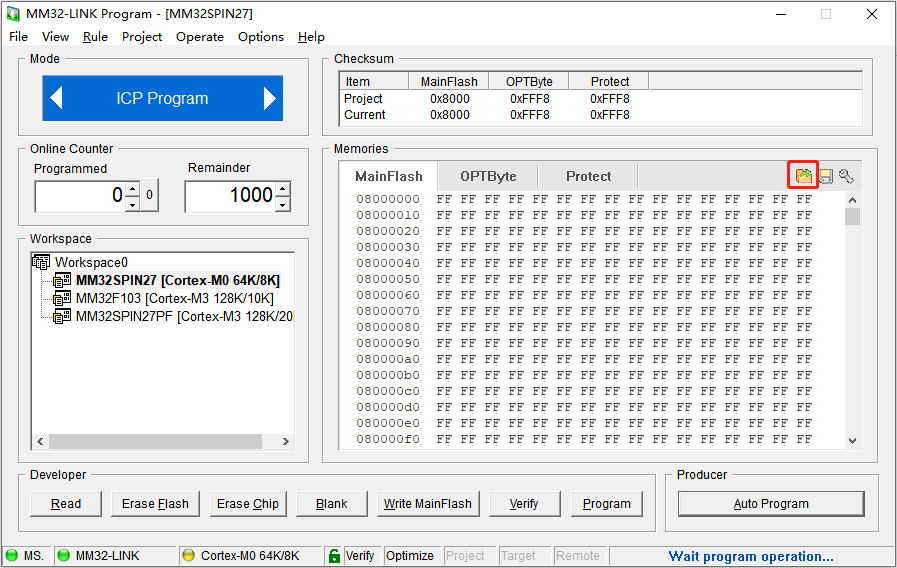Screen dimensions: 897x568
Task: Select the Workspace0 root node
Action: point(91,262)
